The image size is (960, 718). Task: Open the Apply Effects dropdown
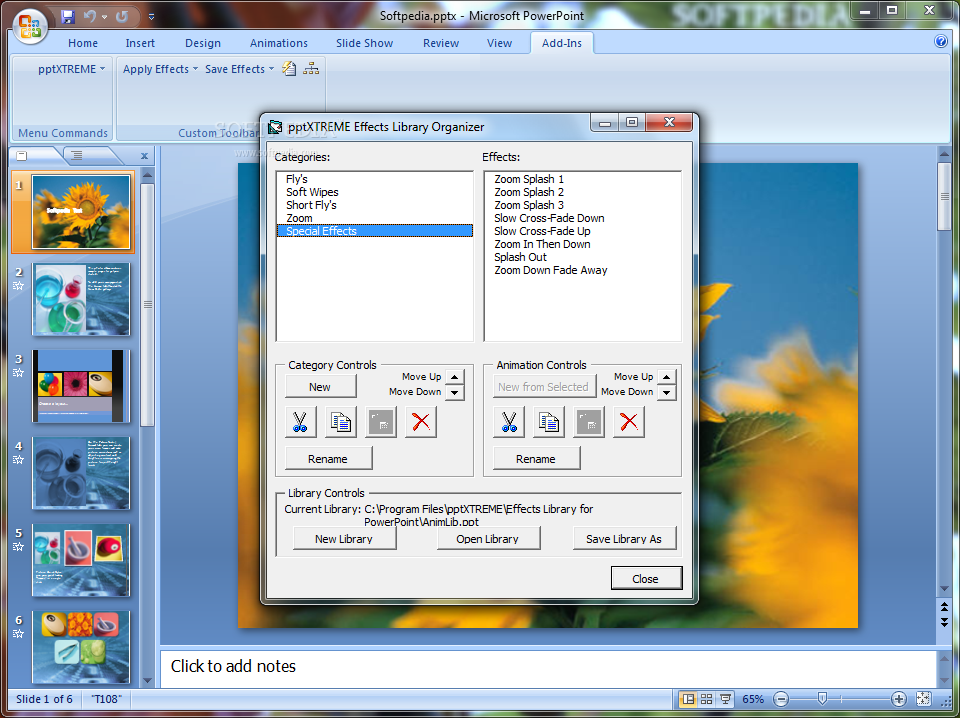pyautogui.click(x=160, y=69)
